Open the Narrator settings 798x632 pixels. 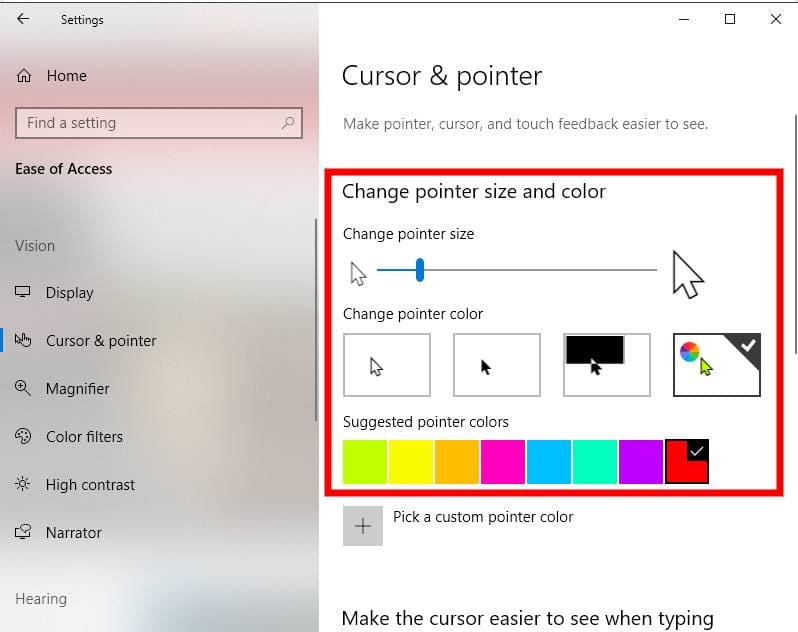tap(74, 533)
